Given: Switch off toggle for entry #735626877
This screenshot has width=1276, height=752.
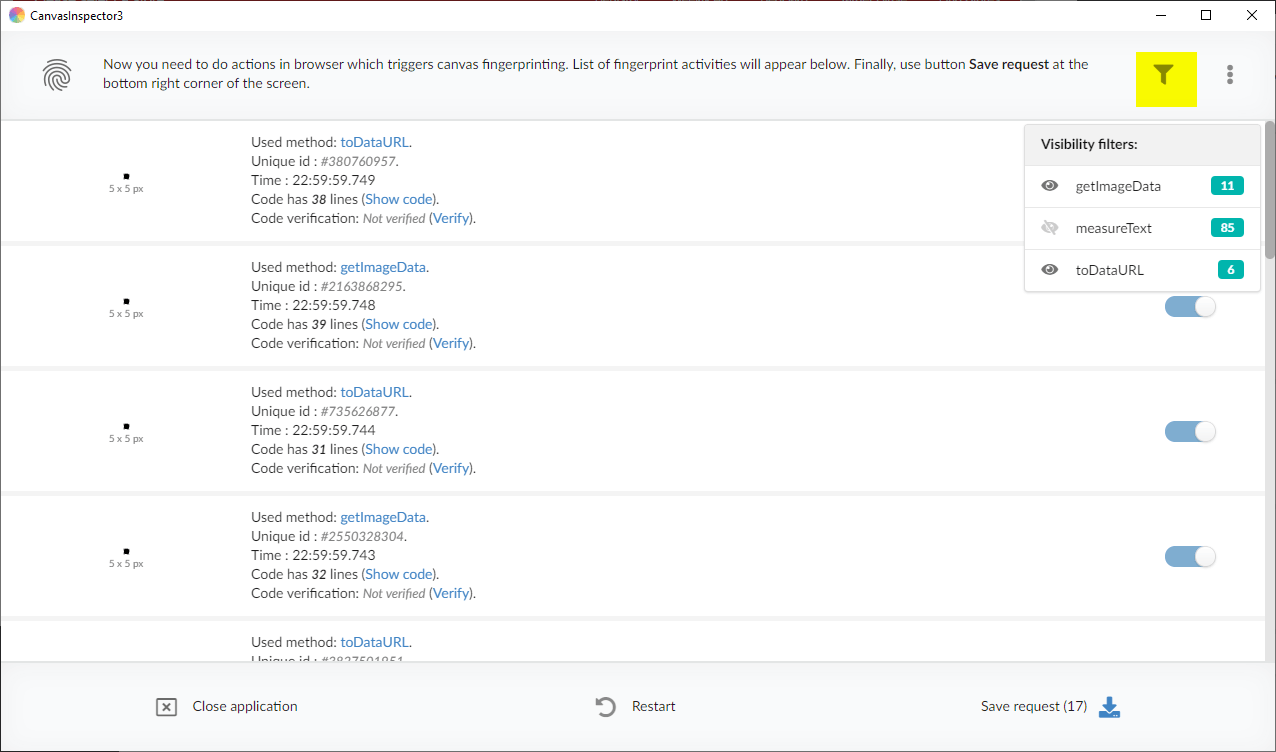Looking at the screenshot, I should [x=1190, y=432].
